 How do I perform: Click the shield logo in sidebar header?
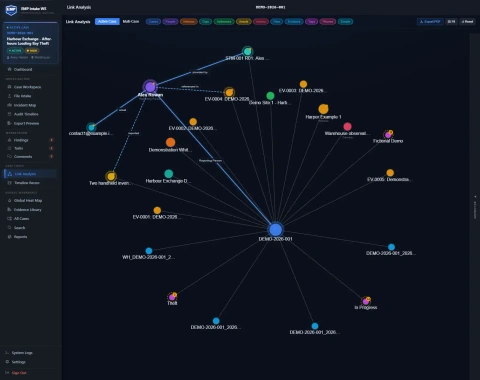point(11,10)
